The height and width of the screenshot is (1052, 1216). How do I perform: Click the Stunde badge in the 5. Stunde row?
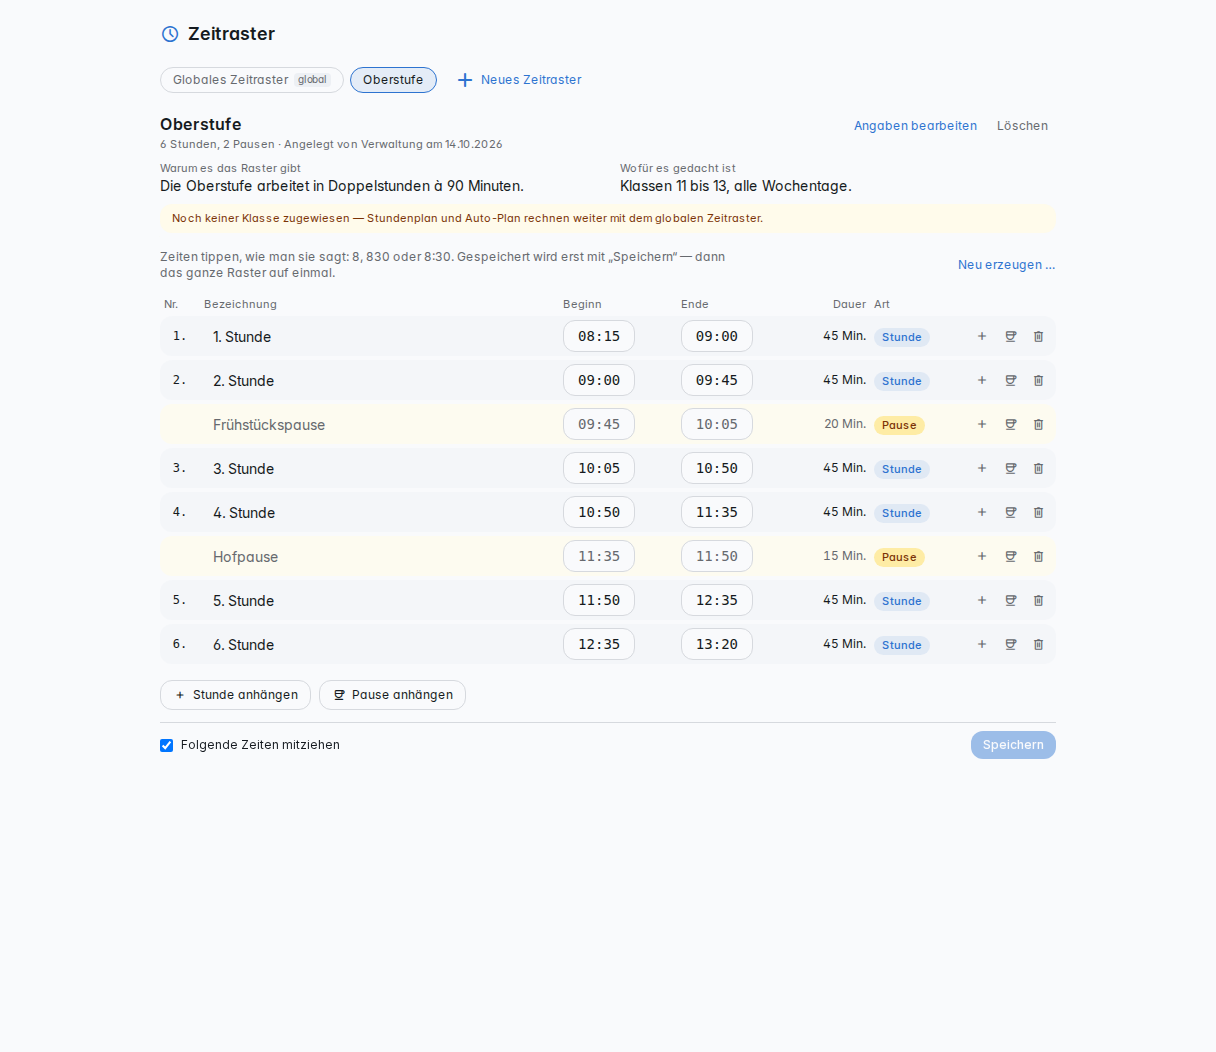902,601
